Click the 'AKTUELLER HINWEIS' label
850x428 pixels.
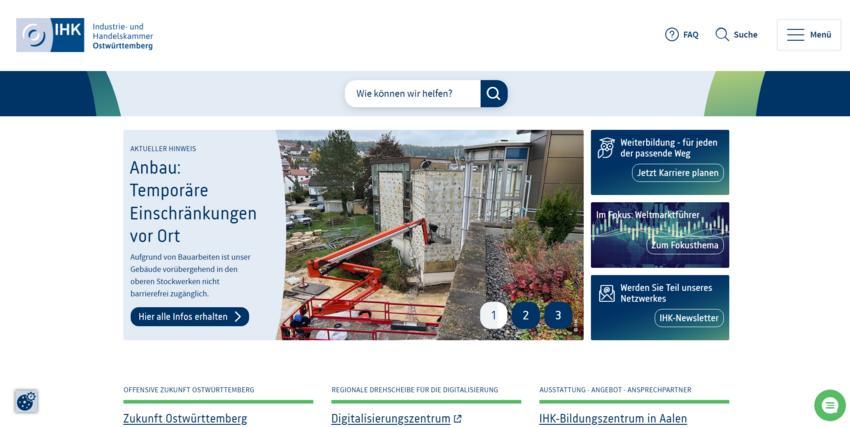point(163,148)
